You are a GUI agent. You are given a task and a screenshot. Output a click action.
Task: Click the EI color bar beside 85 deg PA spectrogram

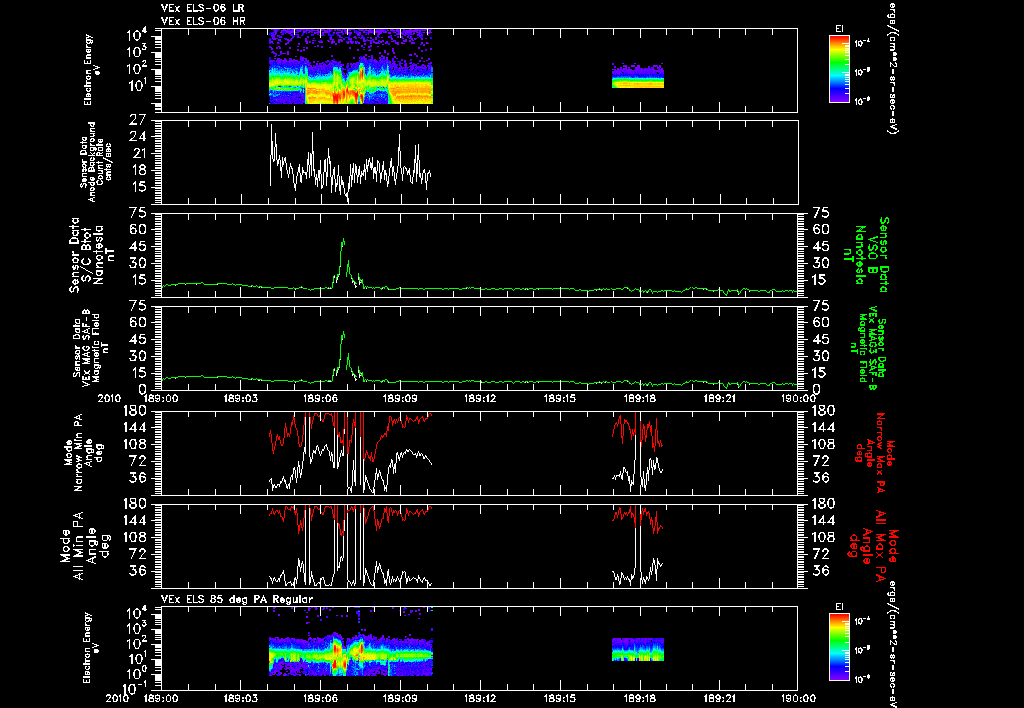click(x=839, y=647)
